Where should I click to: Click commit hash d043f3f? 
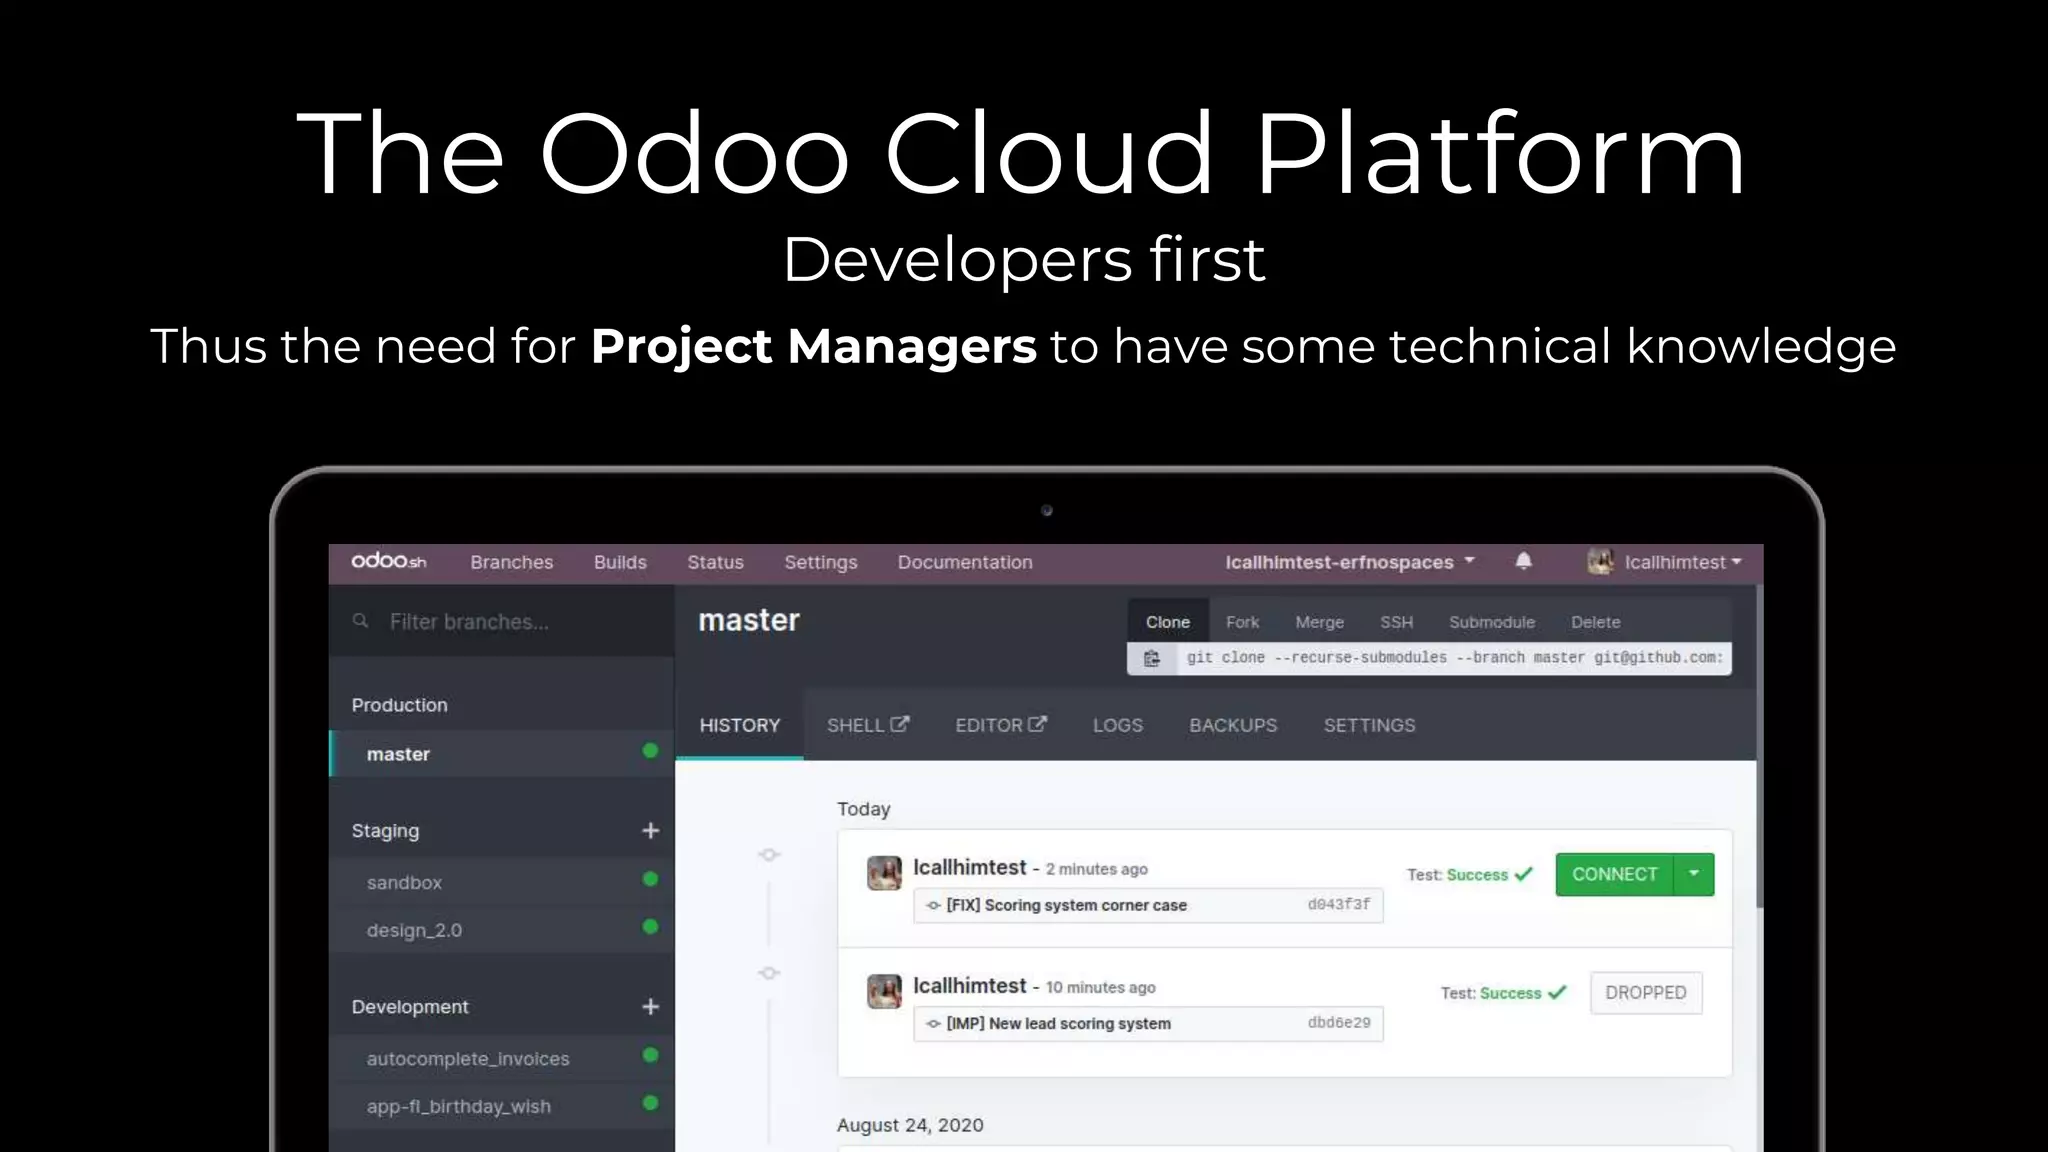point(1339,904)
